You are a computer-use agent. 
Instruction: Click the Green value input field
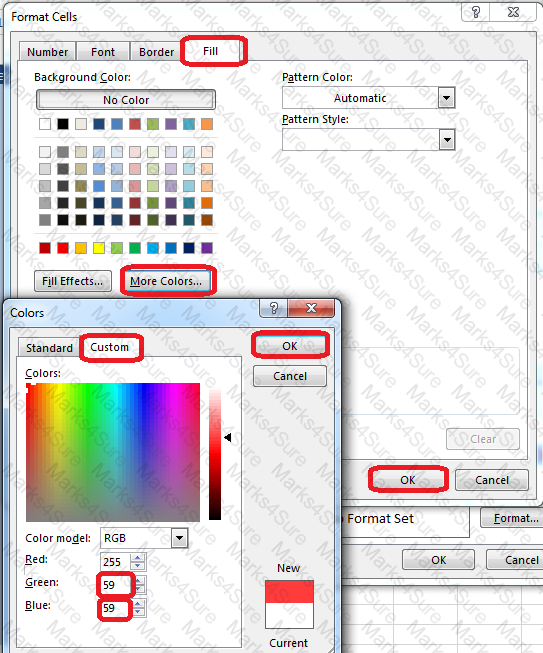pos(115,585)
